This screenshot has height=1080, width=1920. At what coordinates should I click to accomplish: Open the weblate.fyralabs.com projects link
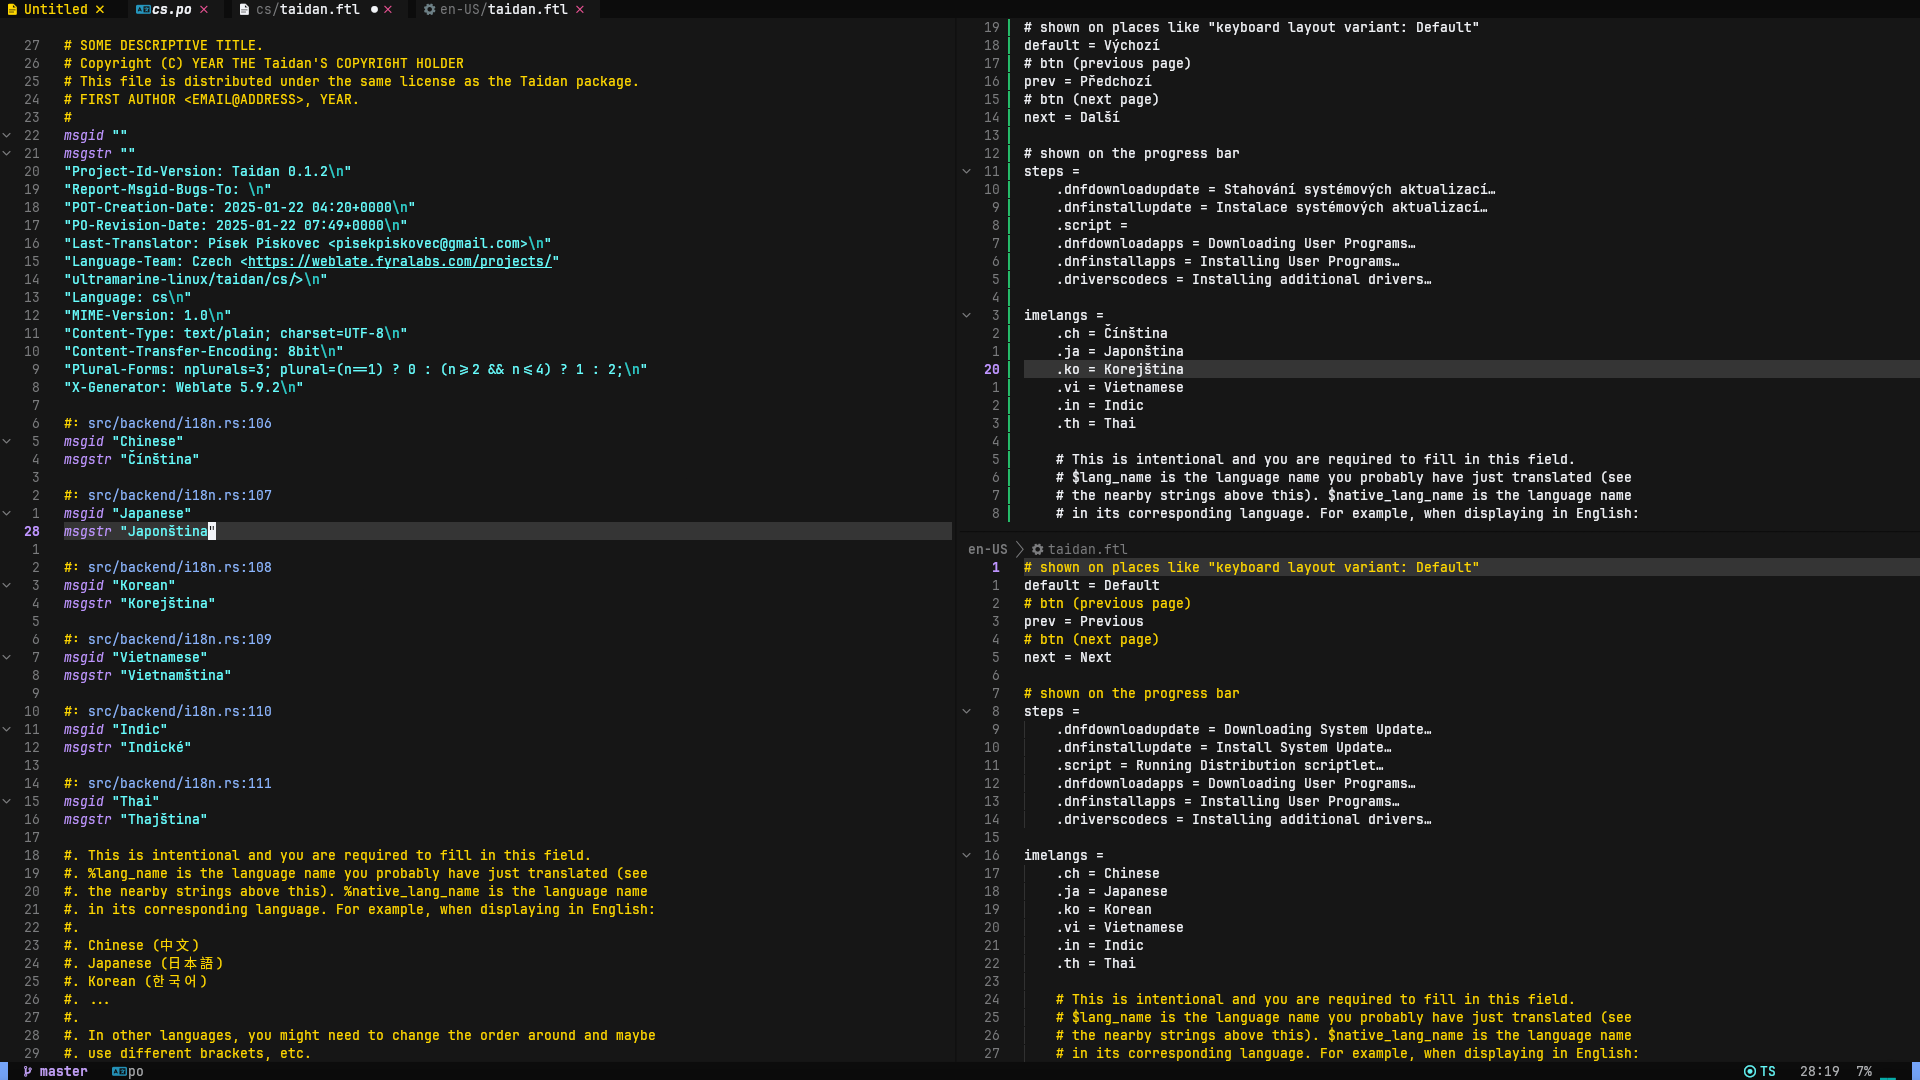pyautogui.click(x=400, y=261)
